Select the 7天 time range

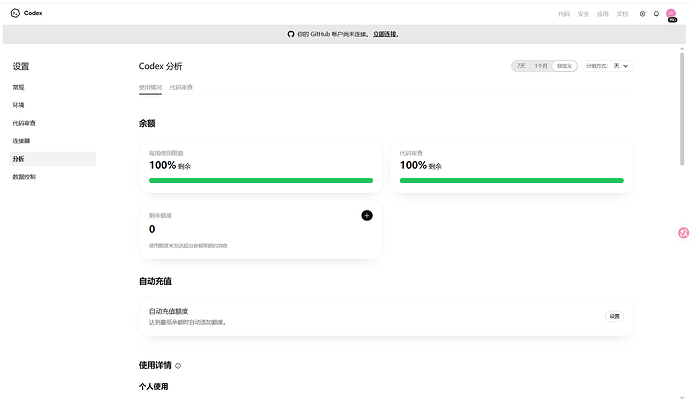(x=521, y=66)
